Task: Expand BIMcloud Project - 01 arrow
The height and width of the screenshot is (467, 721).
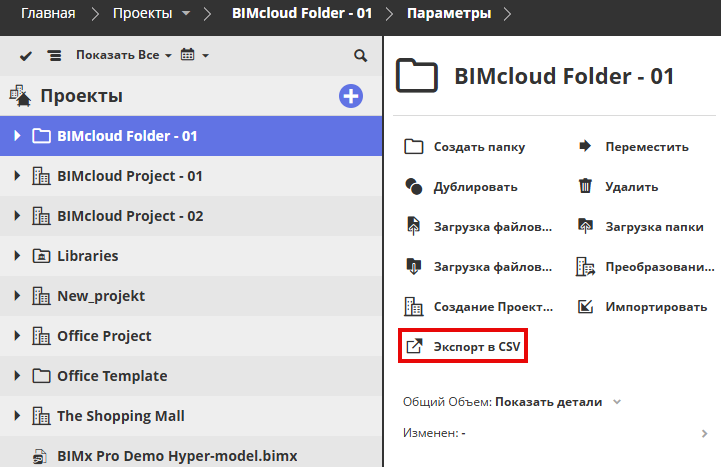Action: pos(17,176)
